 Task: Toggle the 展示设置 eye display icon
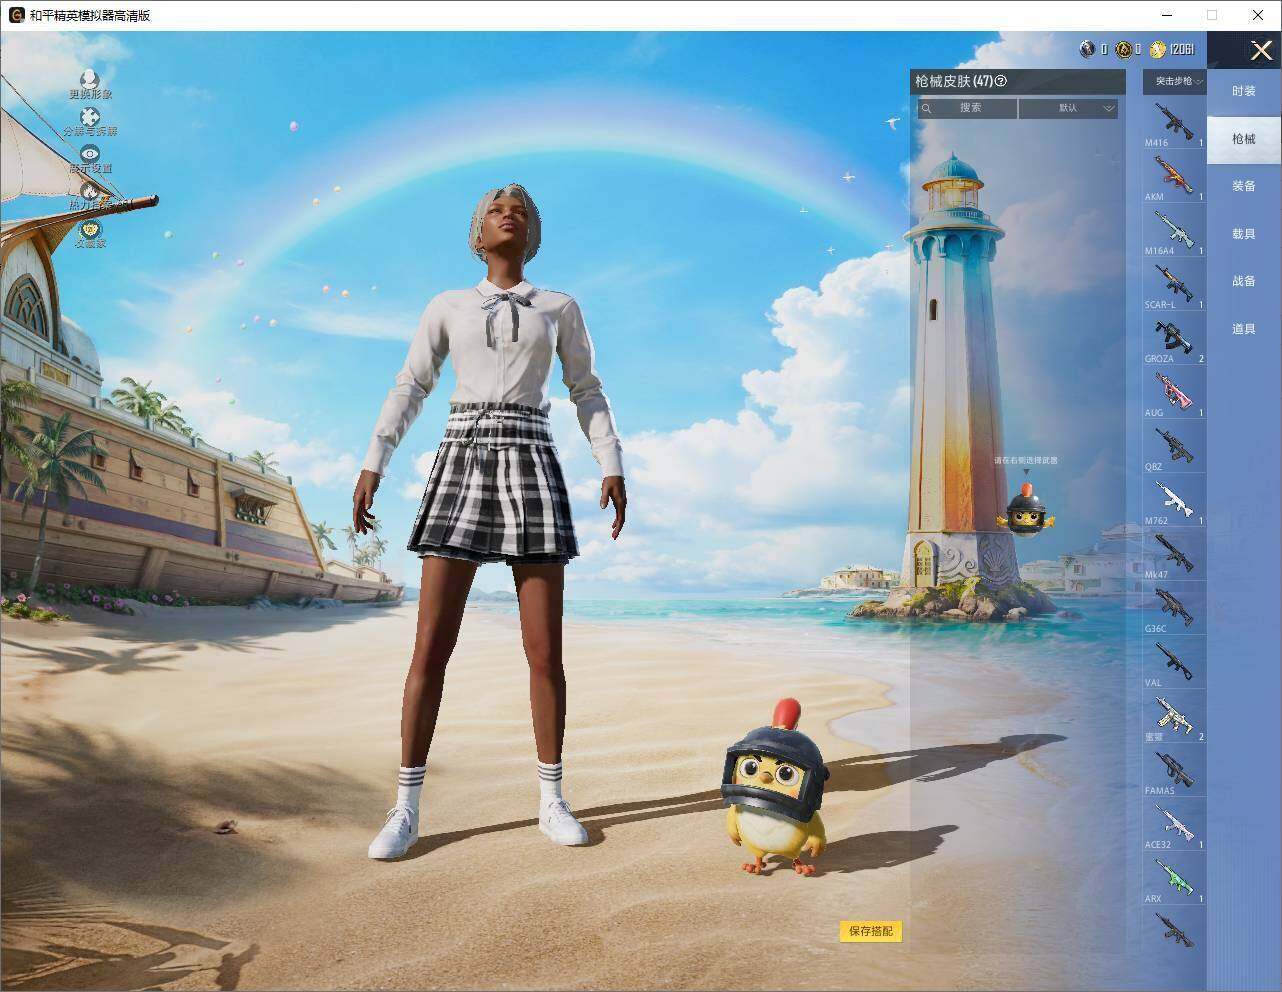pos(90,154)
